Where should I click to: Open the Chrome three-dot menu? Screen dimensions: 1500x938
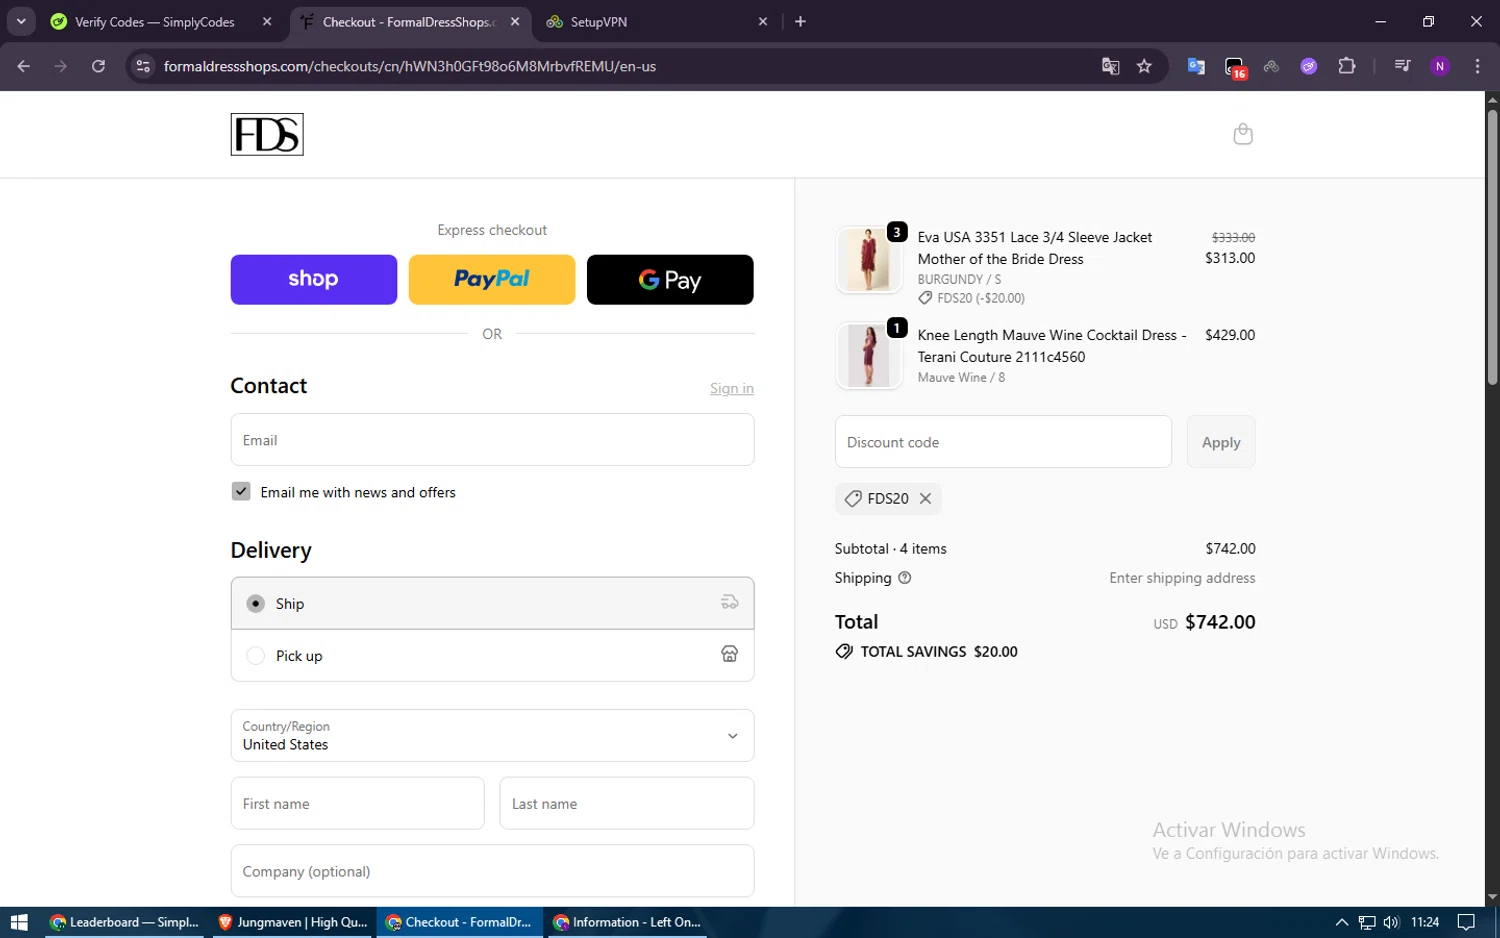(1477, 66)
